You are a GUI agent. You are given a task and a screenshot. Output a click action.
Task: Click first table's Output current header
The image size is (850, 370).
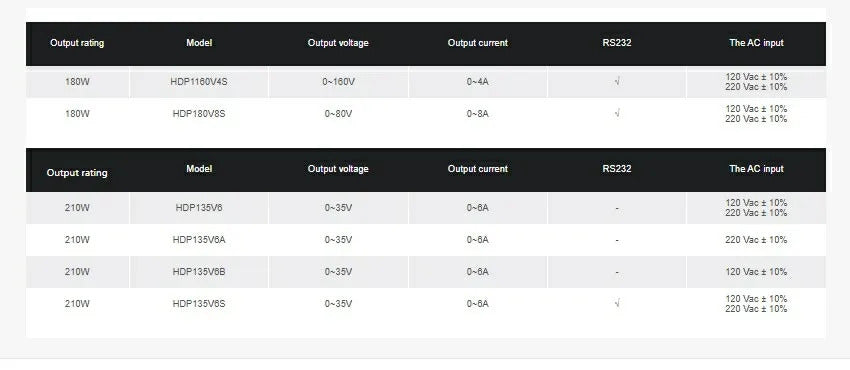point(478,43)
